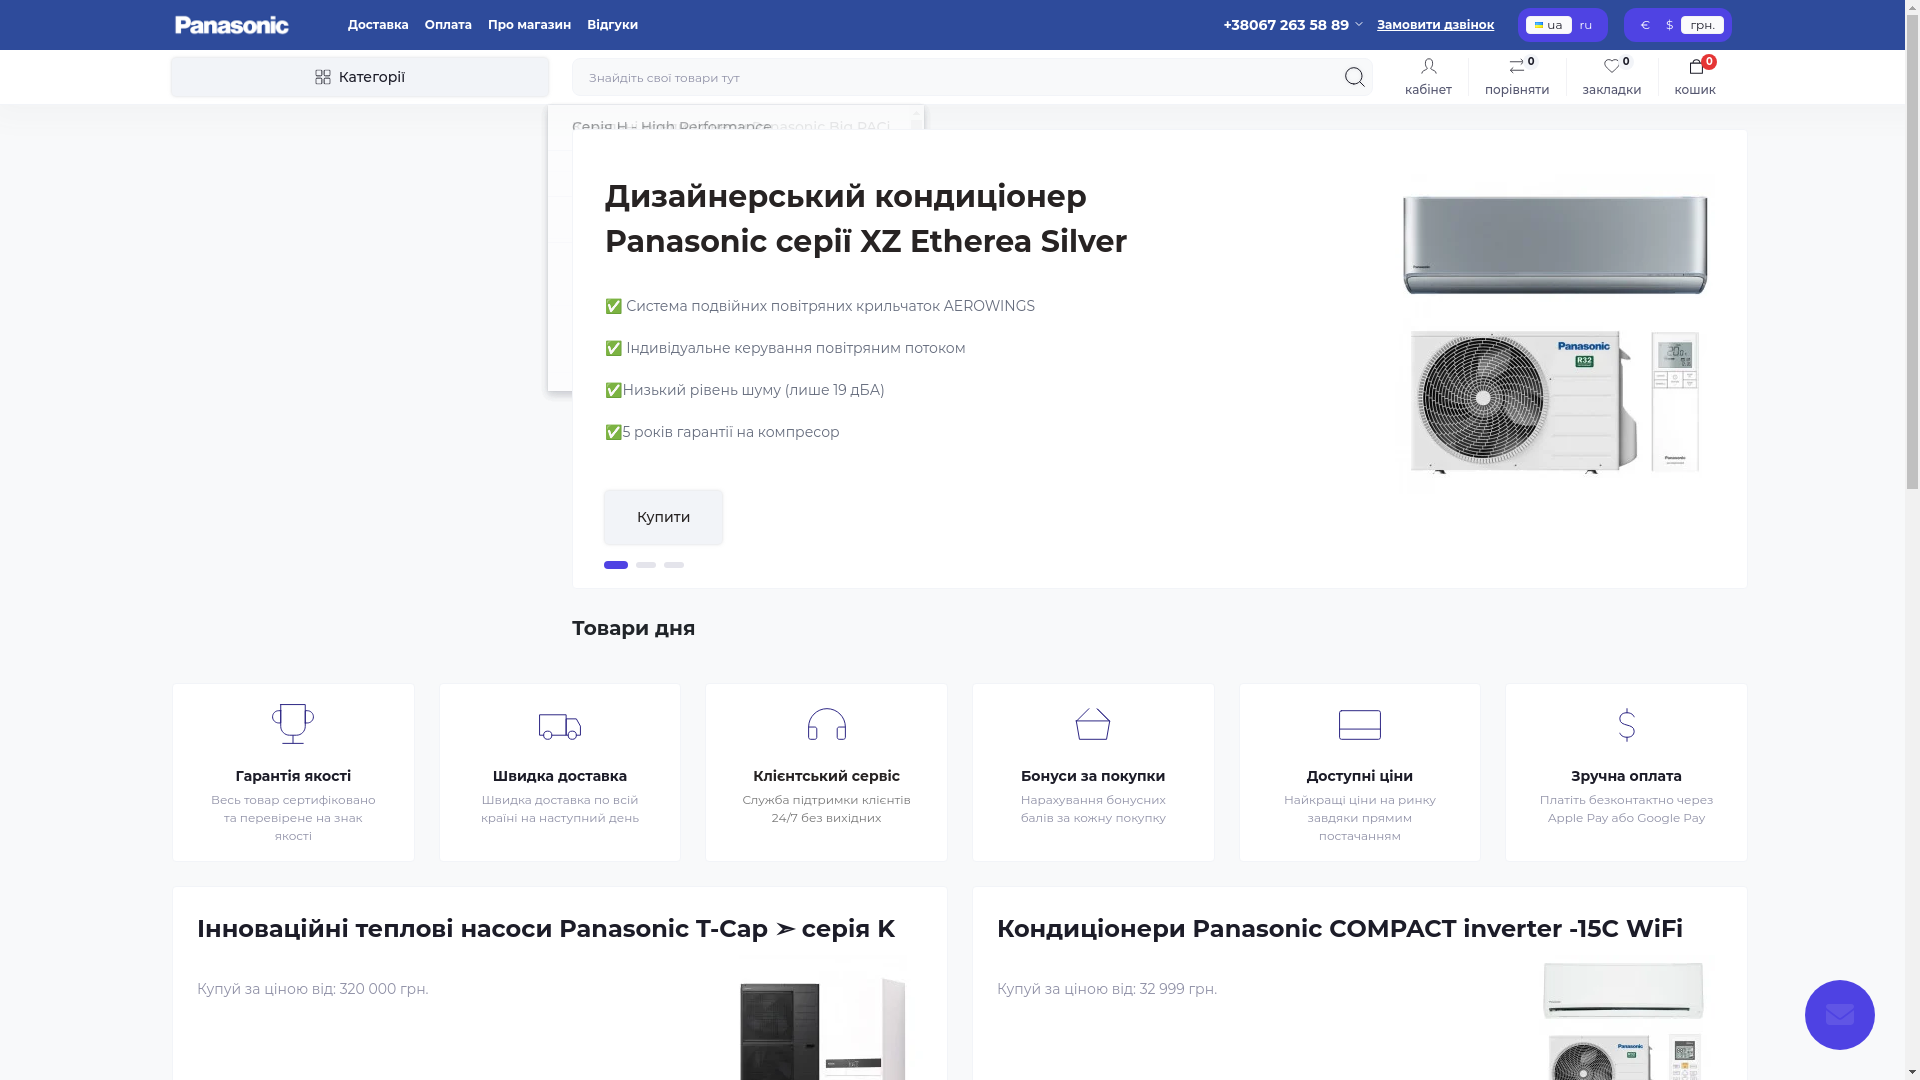
Task: Click the search magnifier icon
Action: pyautogui.click(x=1354, y=77)
